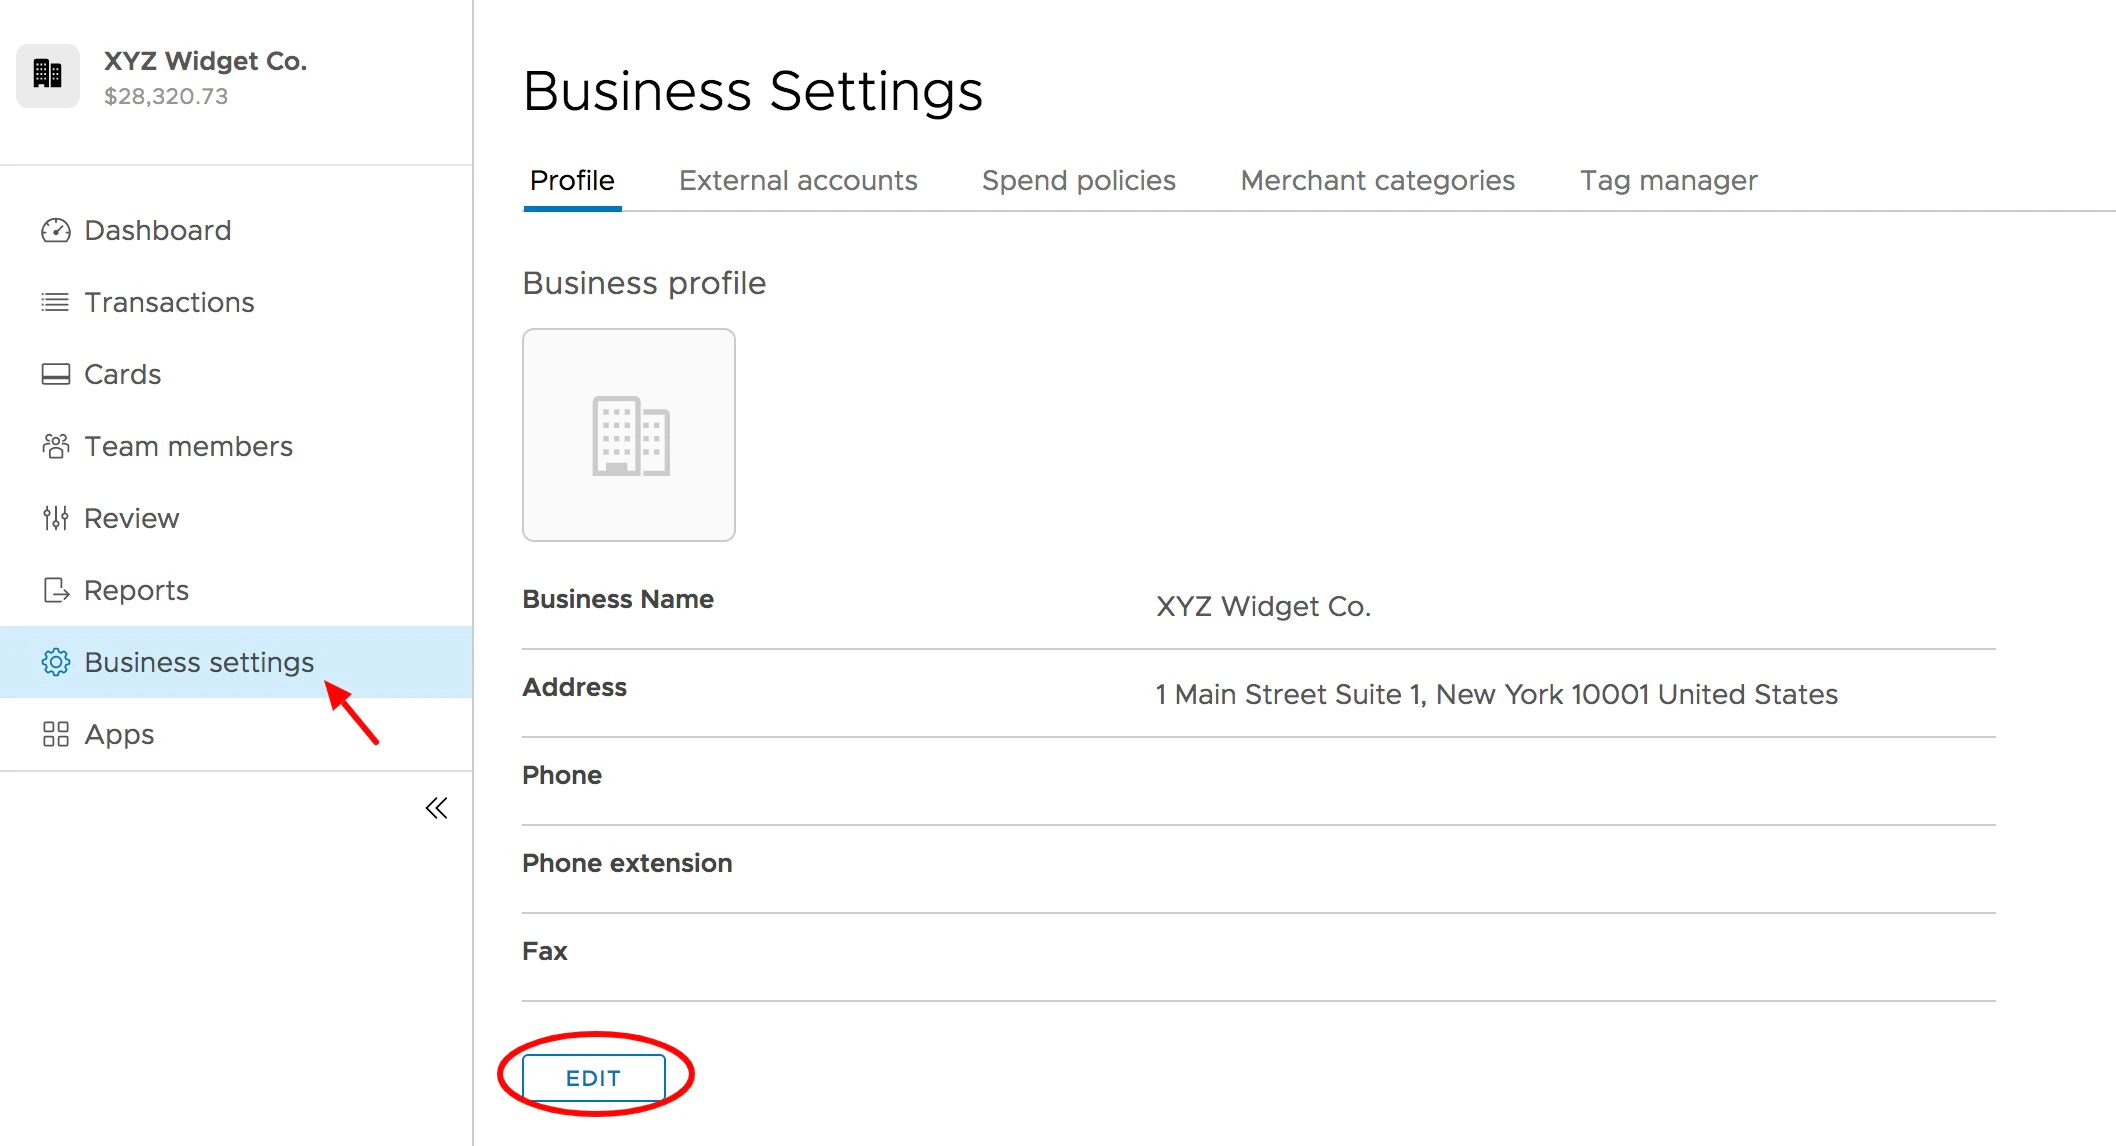Click the Apps grid icon
Screen dimensions: 2116x1146
click(x=55, y=734)
